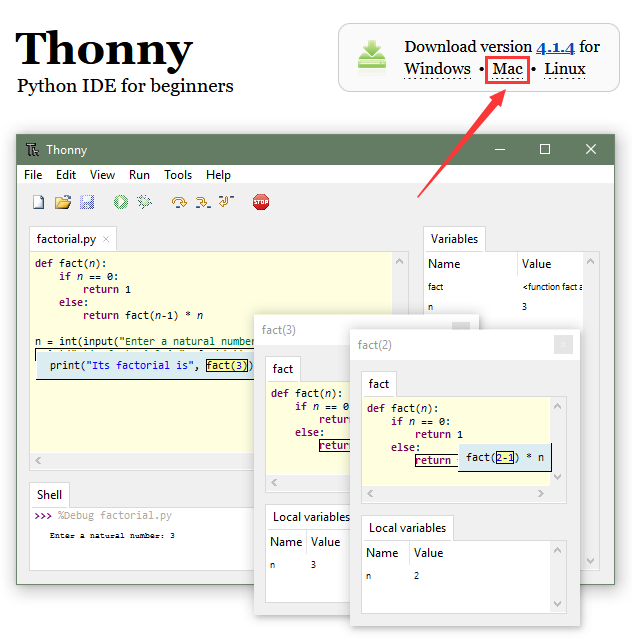Select the Shell panel tab
Screen dimensions: 632x639
coord(49,495)
